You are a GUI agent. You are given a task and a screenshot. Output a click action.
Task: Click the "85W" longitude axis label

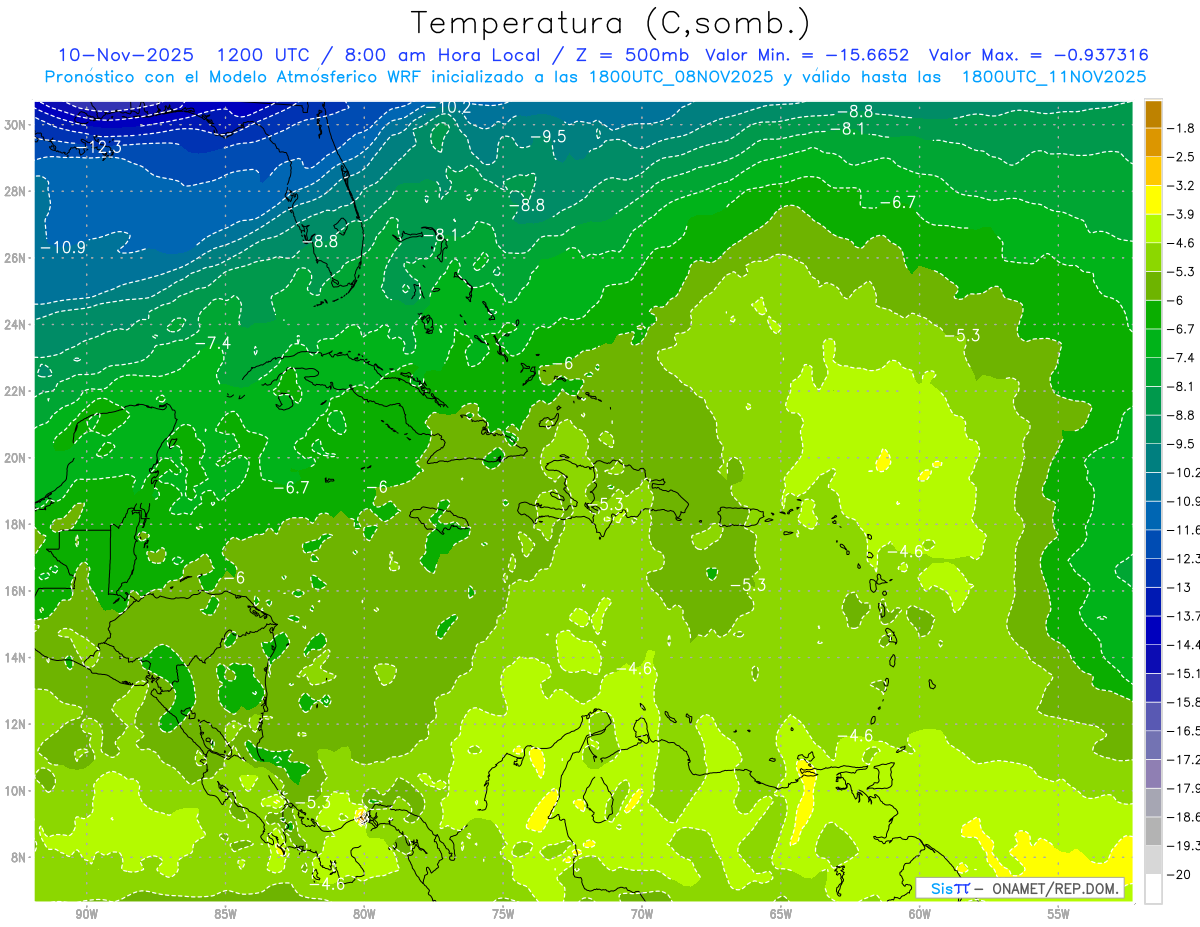tap(225, 915)
